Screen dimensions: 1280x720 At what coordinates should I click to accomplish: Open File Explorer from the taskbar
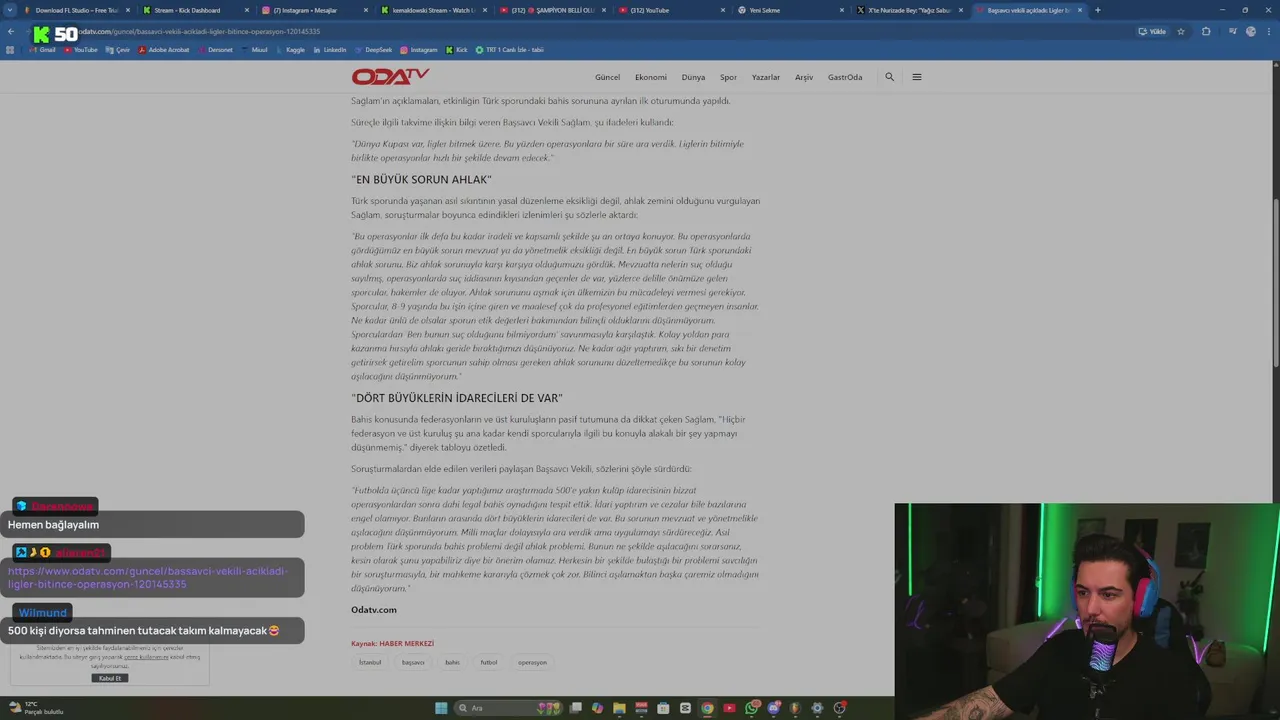(x=619, y=708)
